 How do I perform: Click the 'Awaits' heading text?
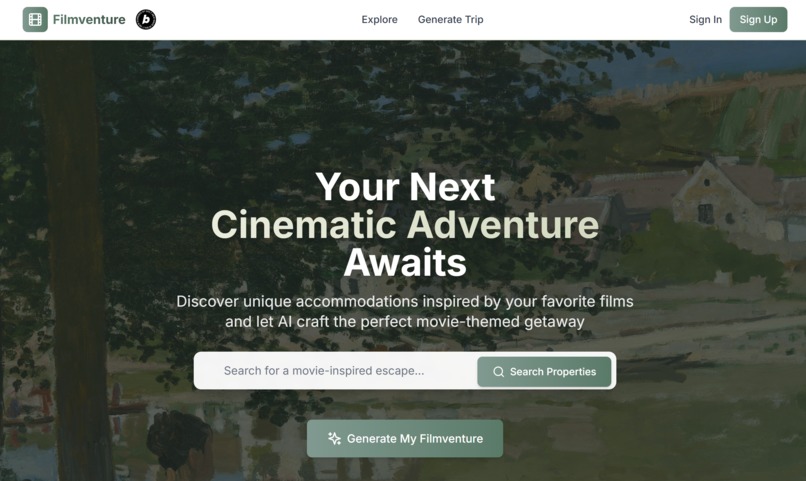pos(405,263)
